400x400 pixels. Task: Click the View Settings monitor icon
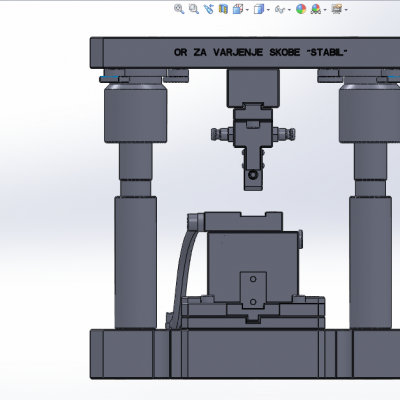pyautogui.click(x=337, y=9)
